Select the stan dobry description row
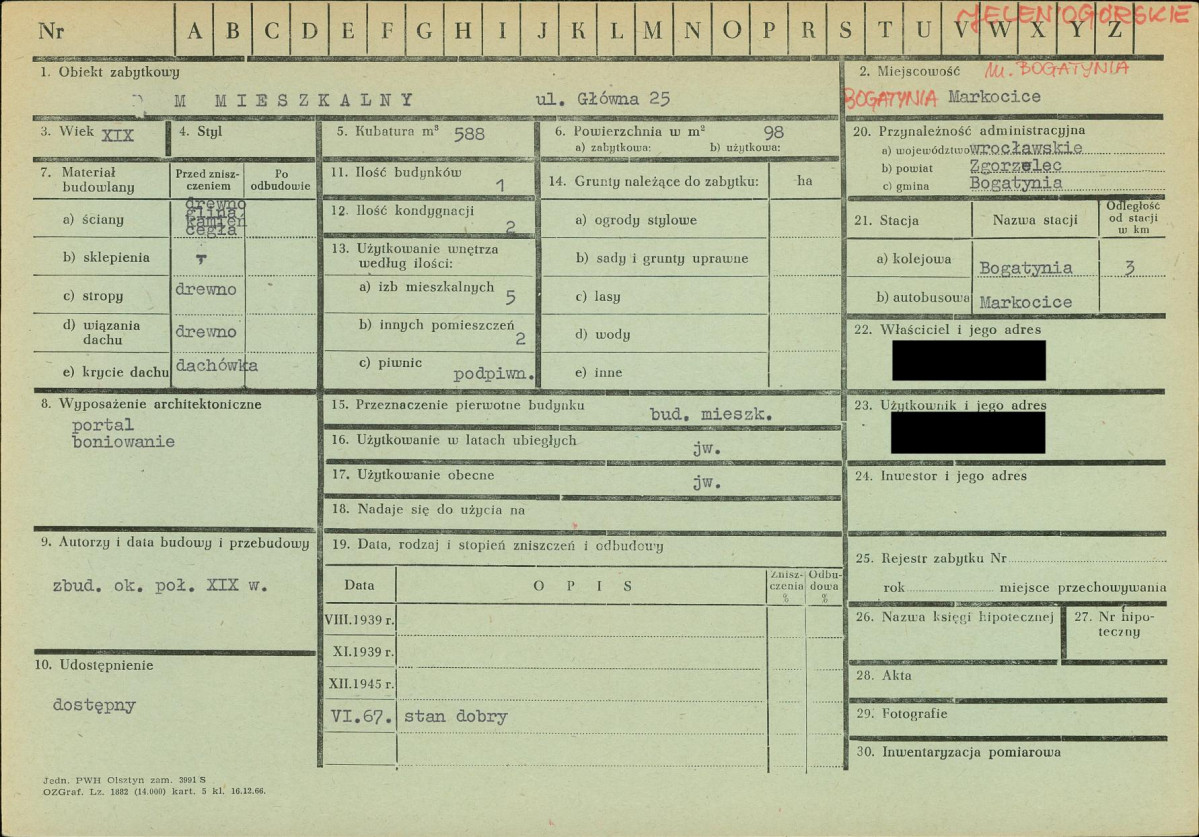 click(581, 717)
